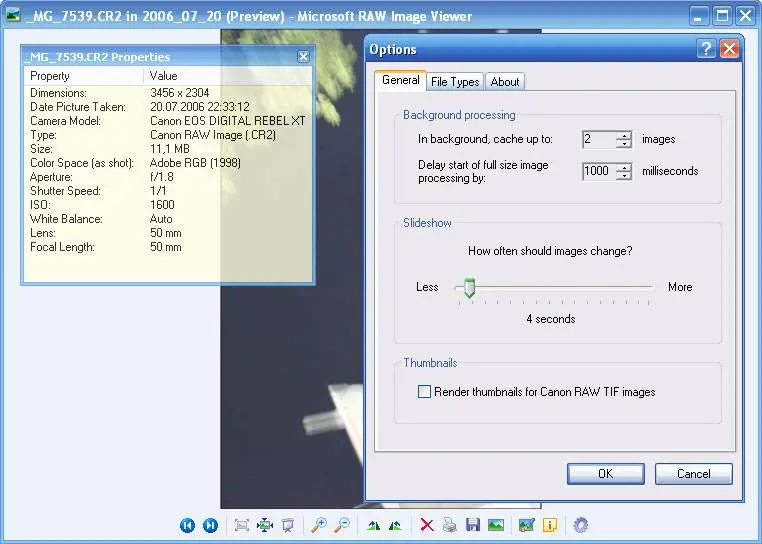Go to the previous image
The height and width of the screenshot is (544, 762).
tap(187, 525)
